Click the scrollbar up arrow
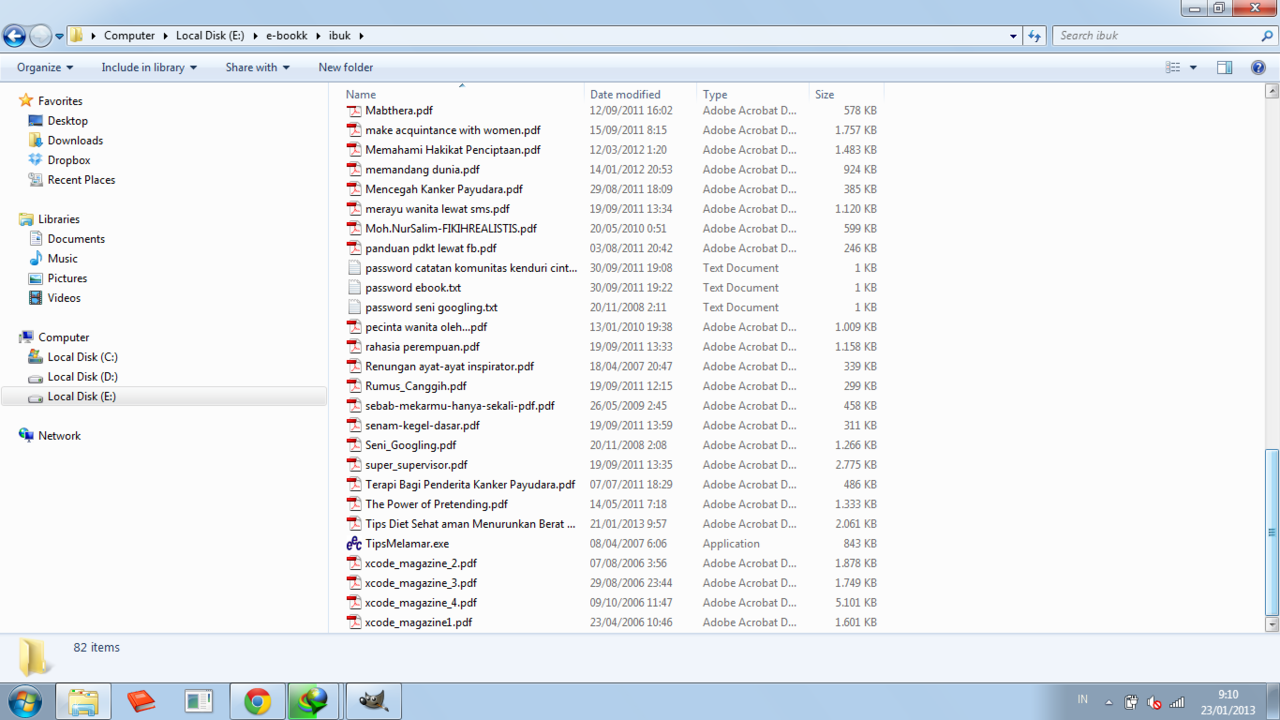Screen dimensions: 1280x720 (1272, 92)
